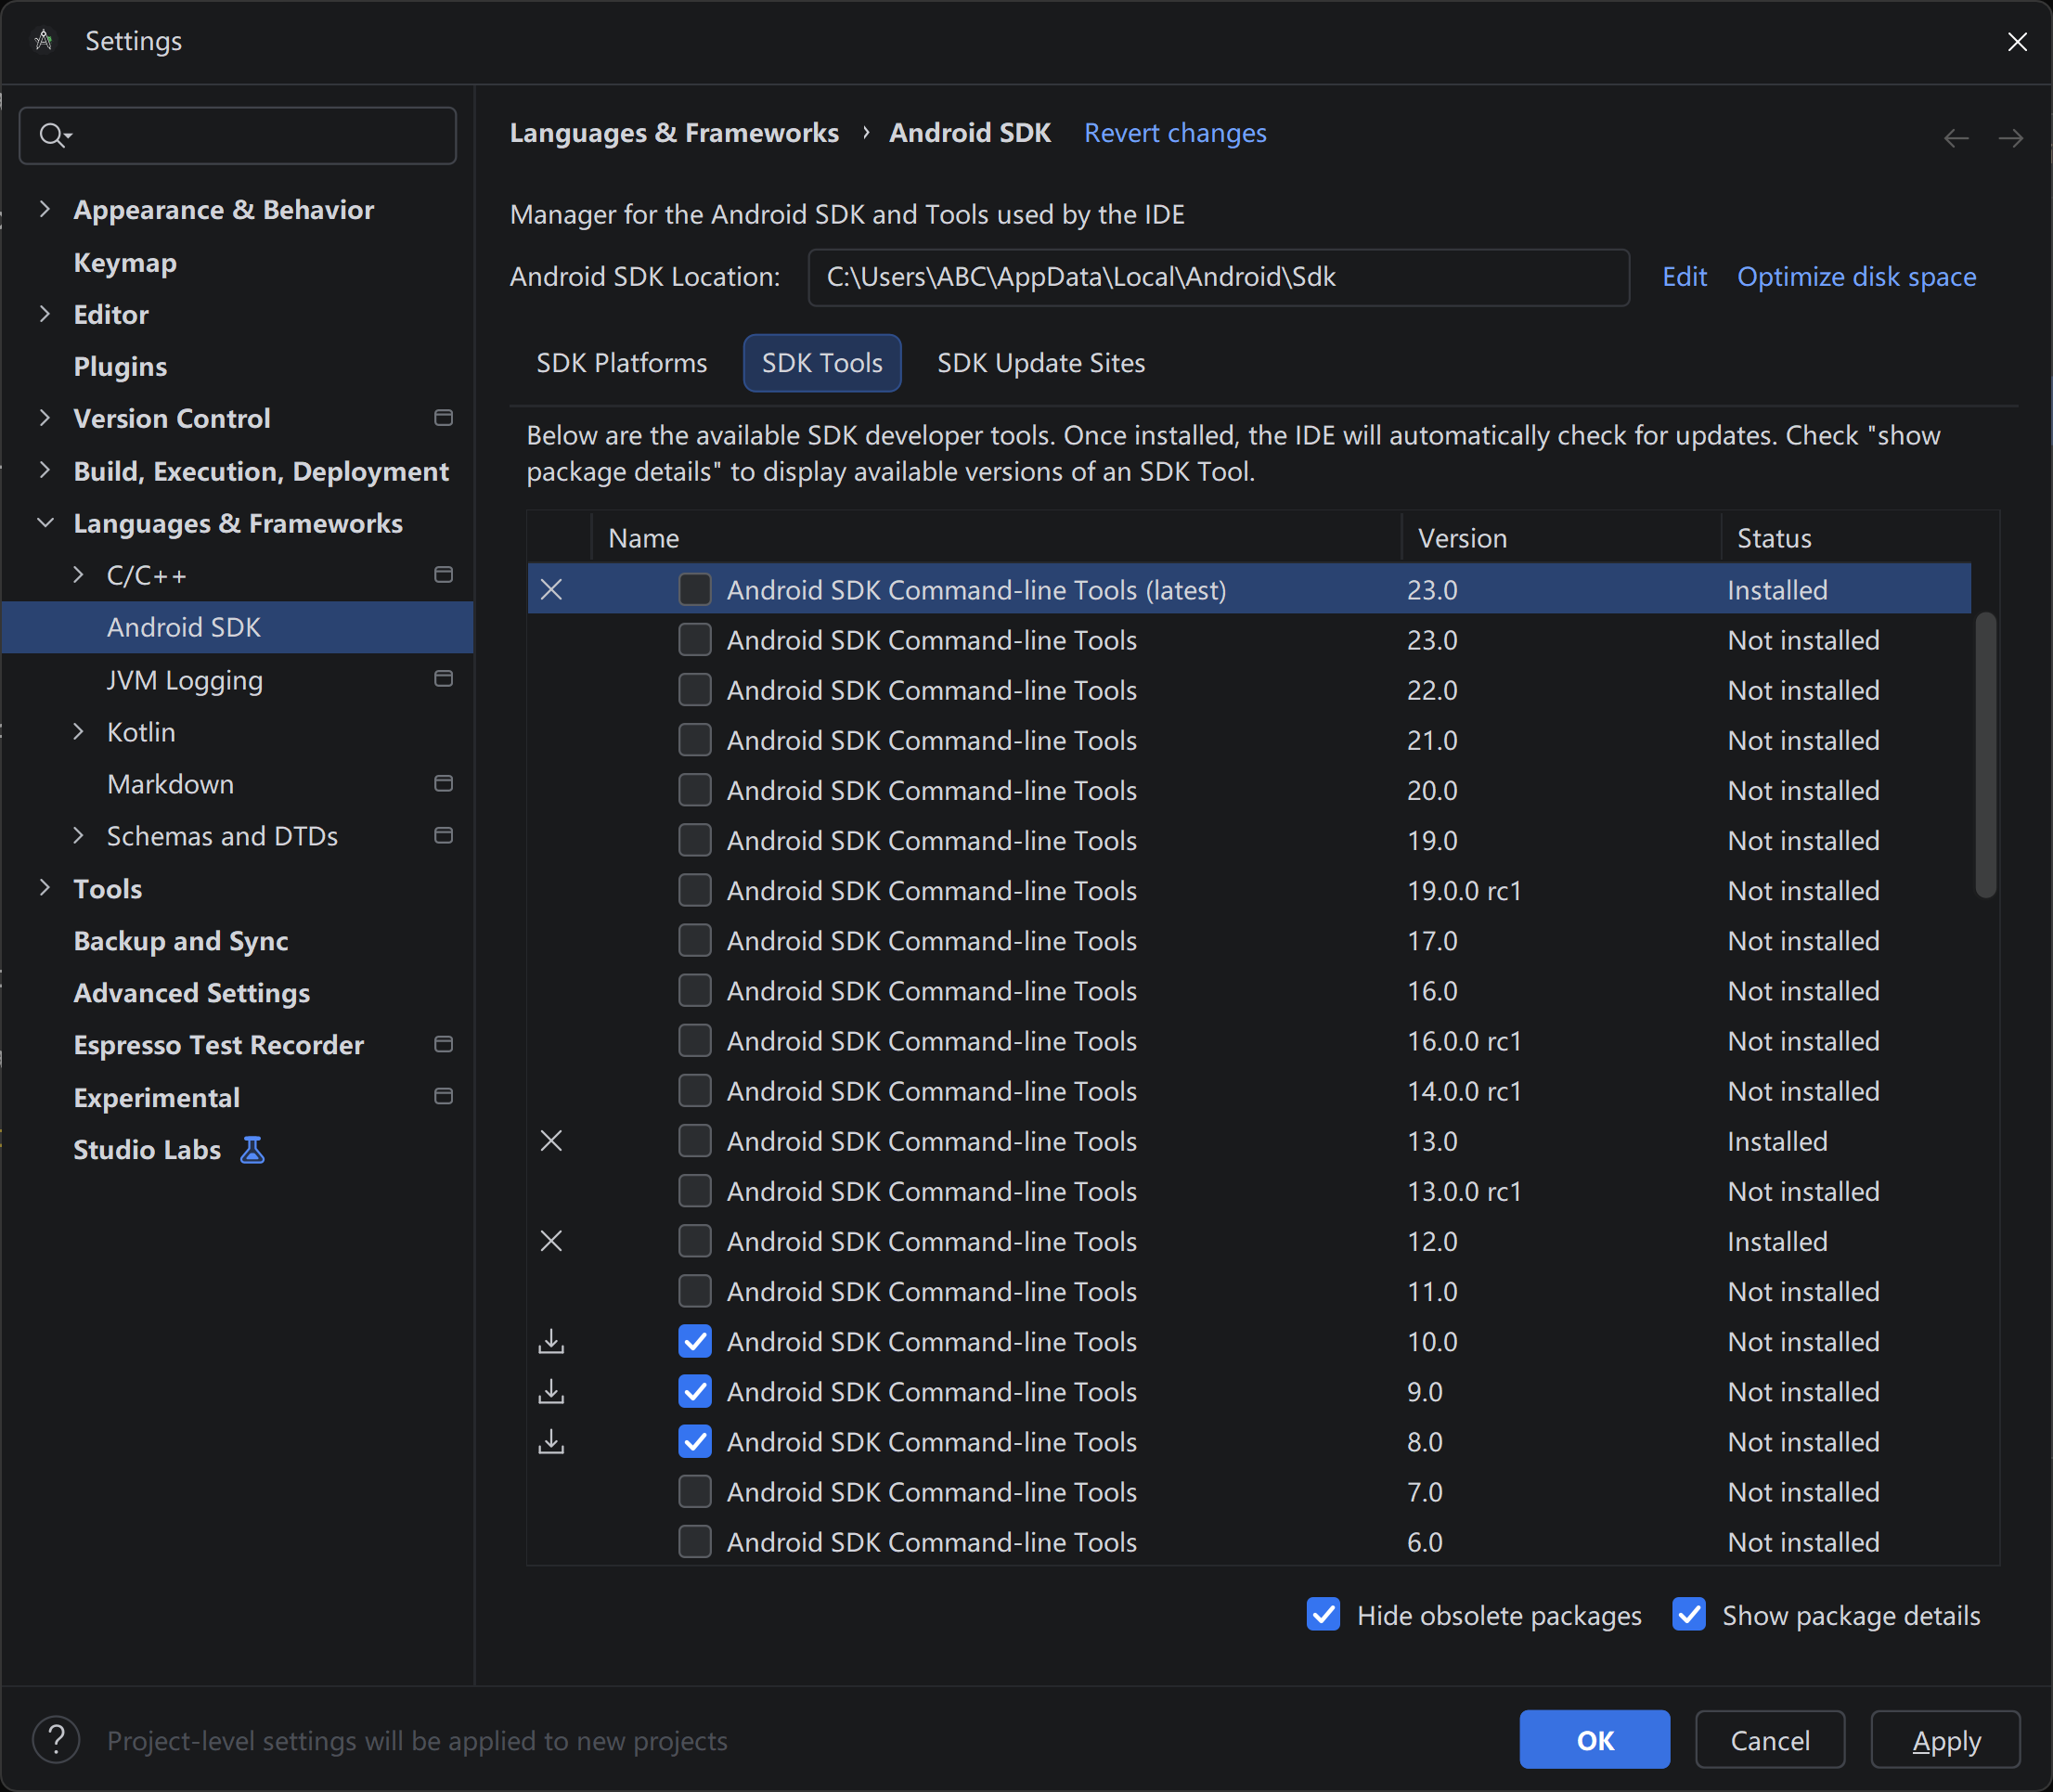Expand Appearance & Behavior section
Screen dimensions: 2053x1792
coord(44,209)
